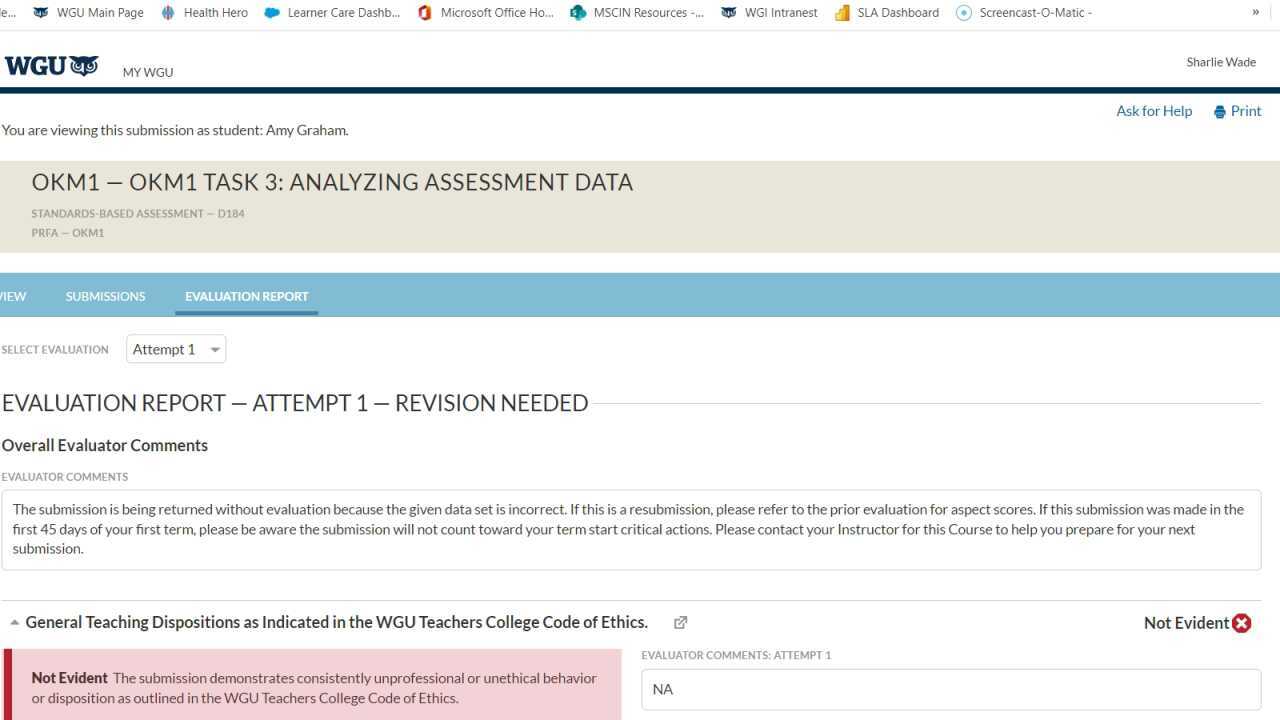This screenshot has height=720, width=1280.
Task: Click the red Not Evident X icon
Action: (1242, 623)
